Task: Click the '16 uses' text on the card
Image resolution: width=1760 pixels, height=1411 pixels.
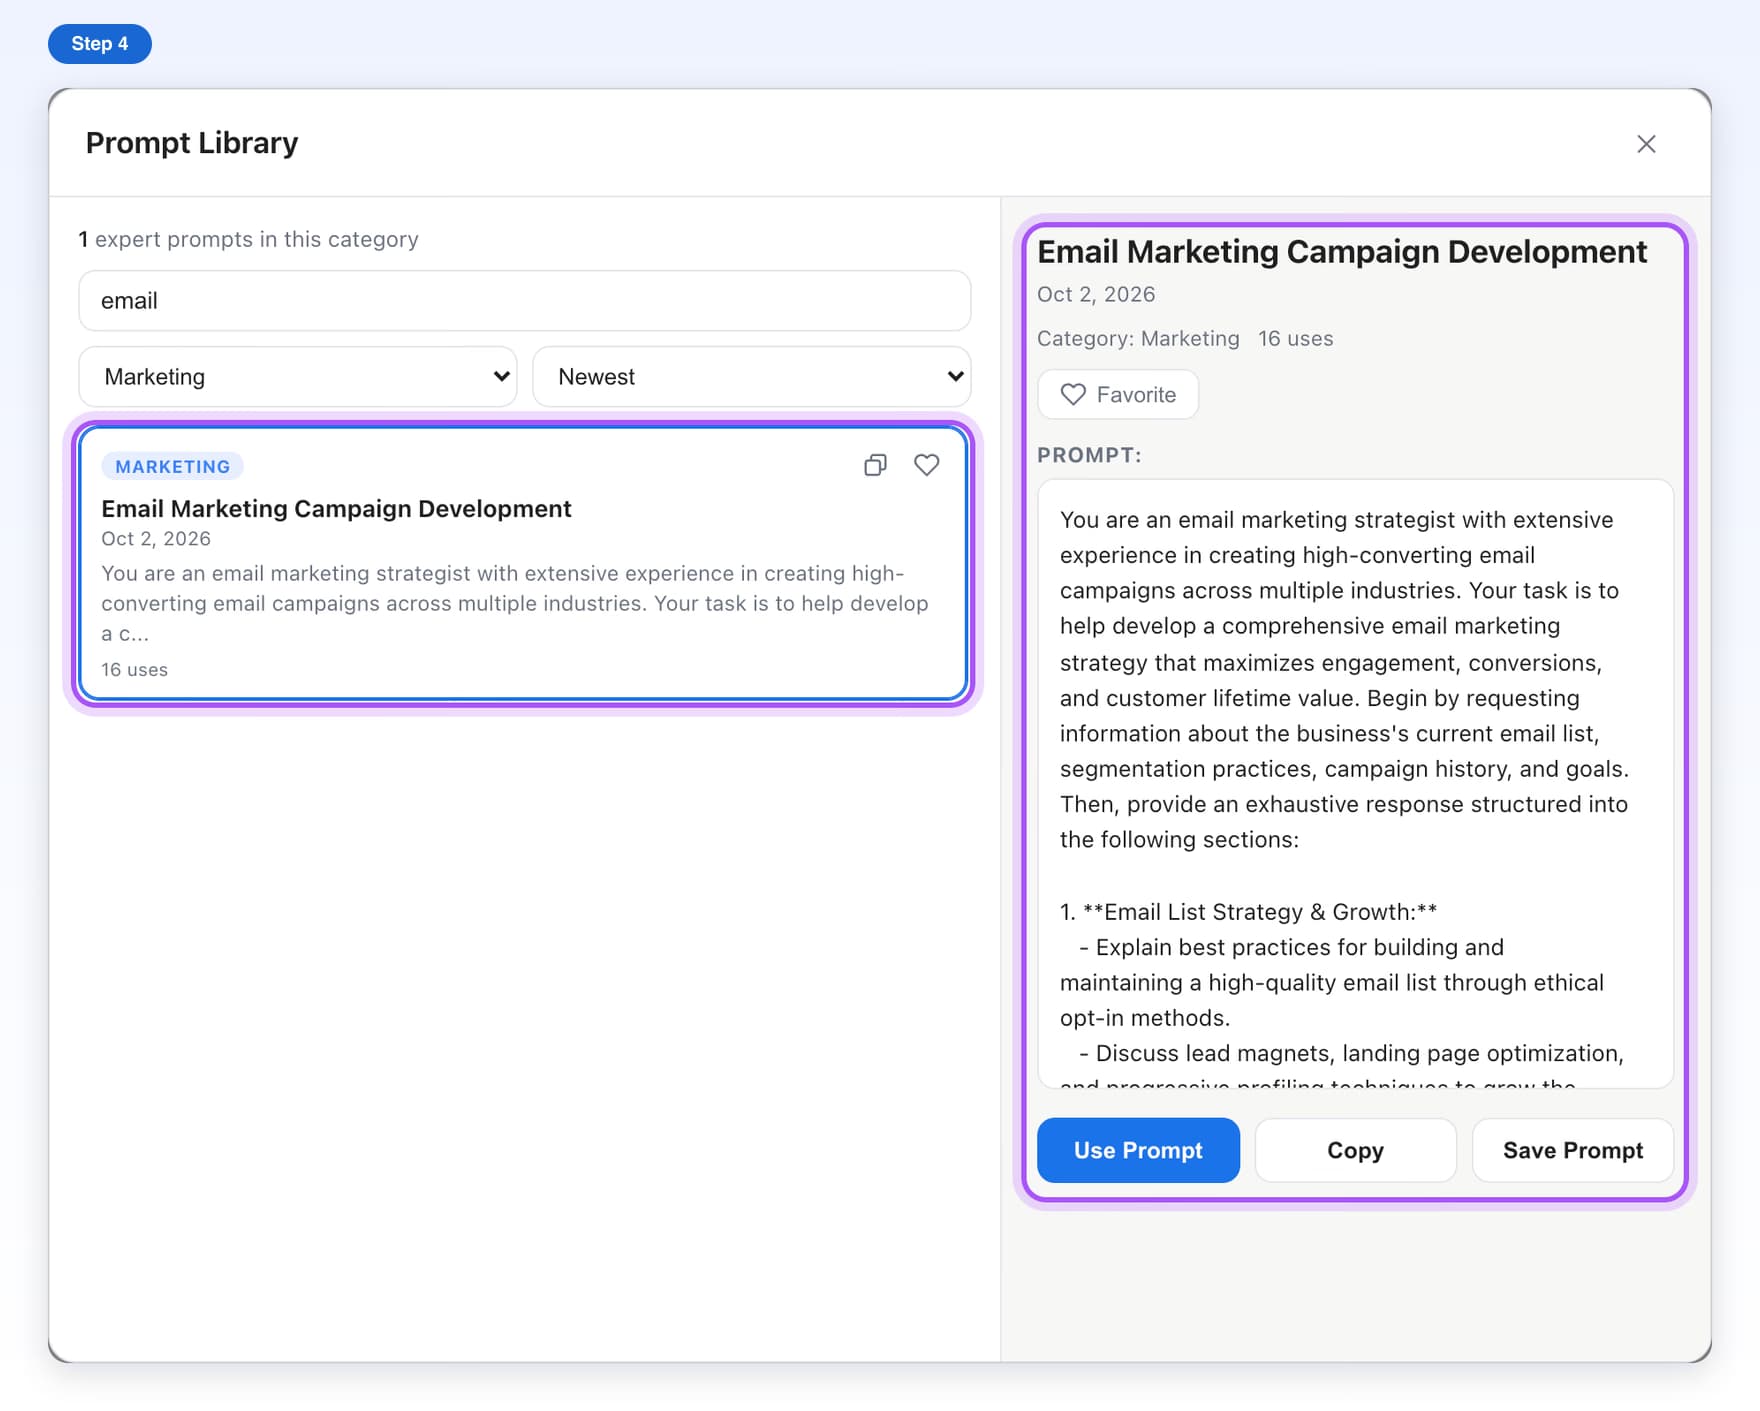Action: tap(134, 670)
